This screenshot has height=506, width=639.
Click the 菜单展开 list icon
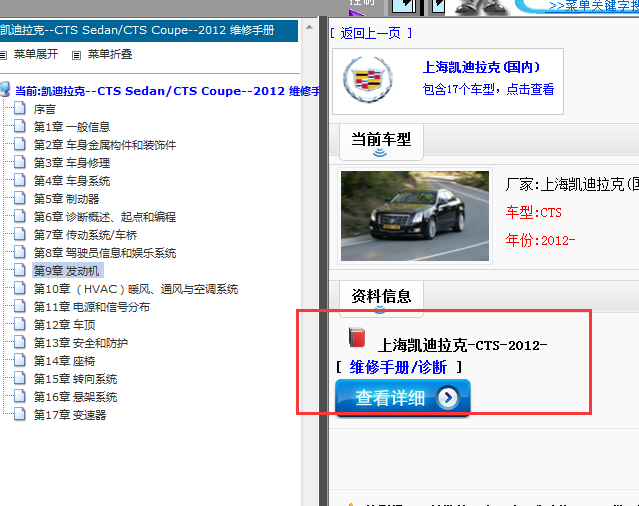(x=3, y=55)
